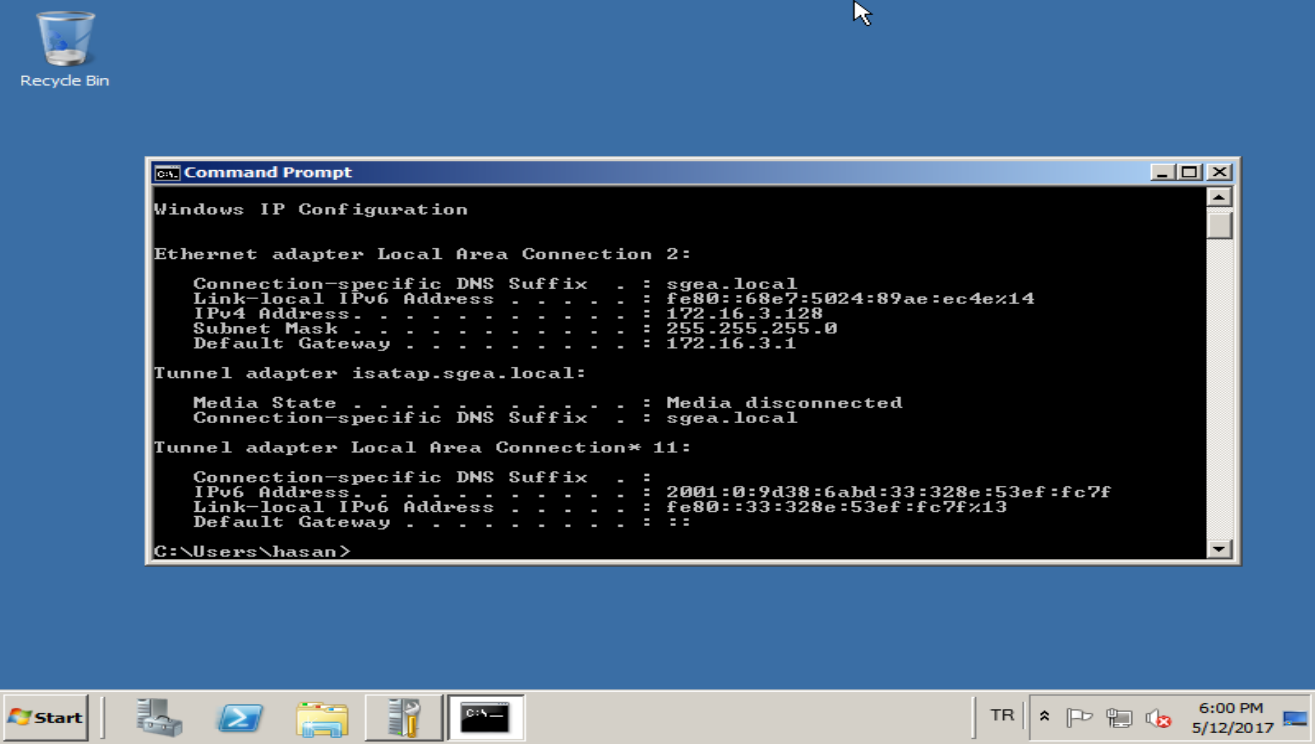
Task: Minimize the Command Prompt window
Action: coord(1162,172)
